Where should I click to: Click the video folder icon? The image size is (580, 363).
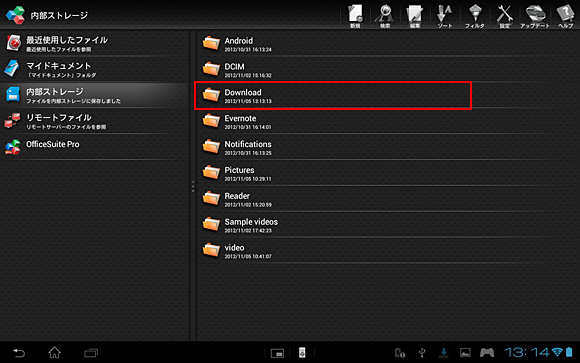[211, 250]
